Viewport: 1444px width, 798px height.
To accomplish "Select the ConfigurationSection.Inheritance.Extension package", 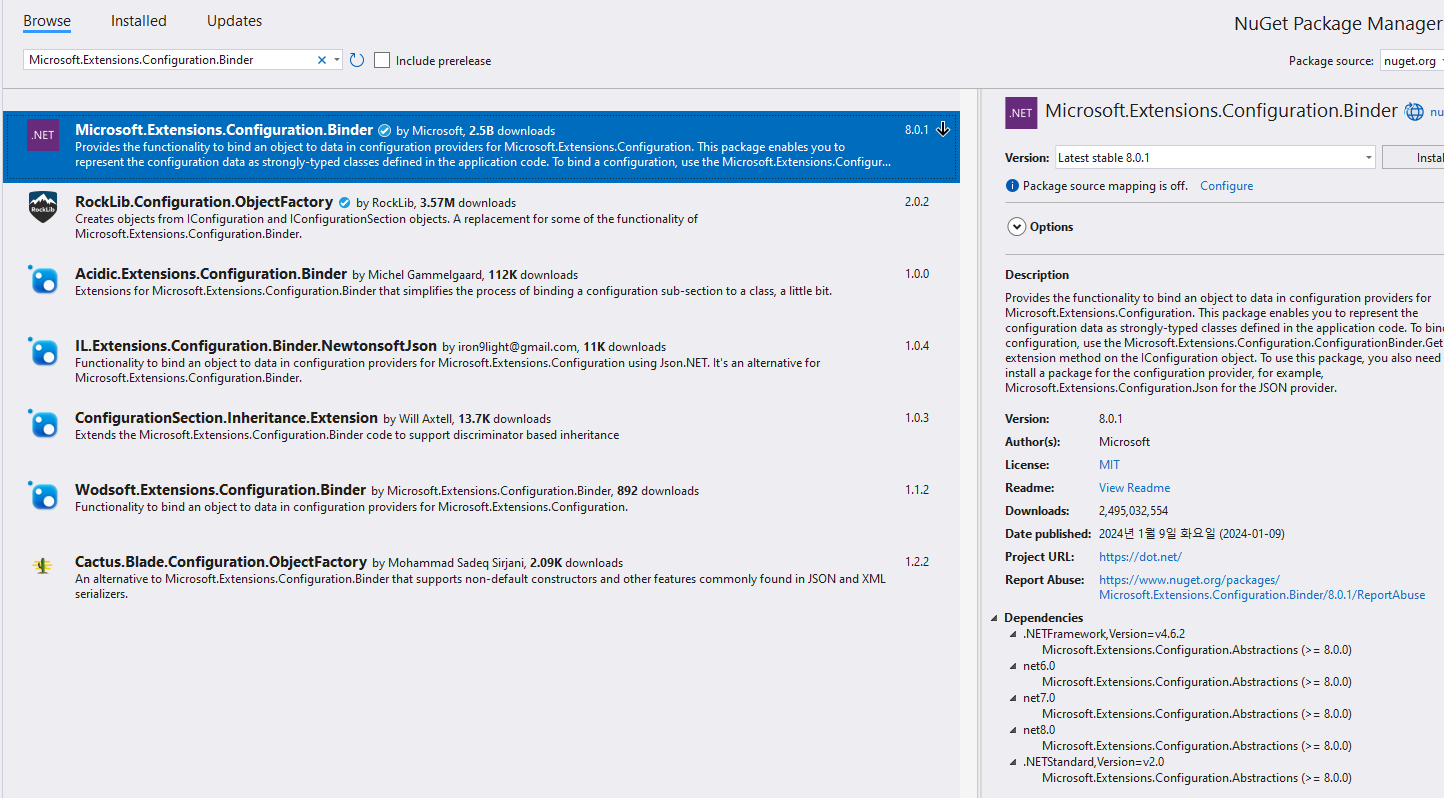I will pos(481,435).
